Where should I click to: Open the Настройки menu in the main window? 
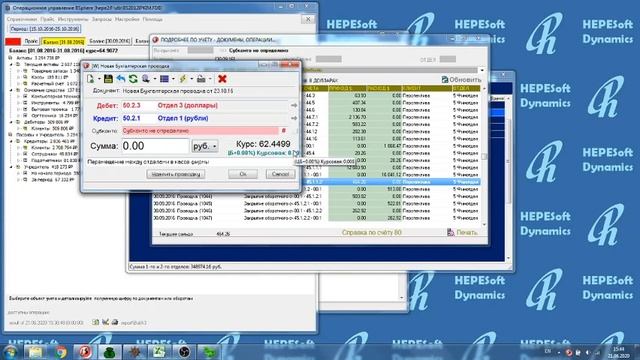127,19
